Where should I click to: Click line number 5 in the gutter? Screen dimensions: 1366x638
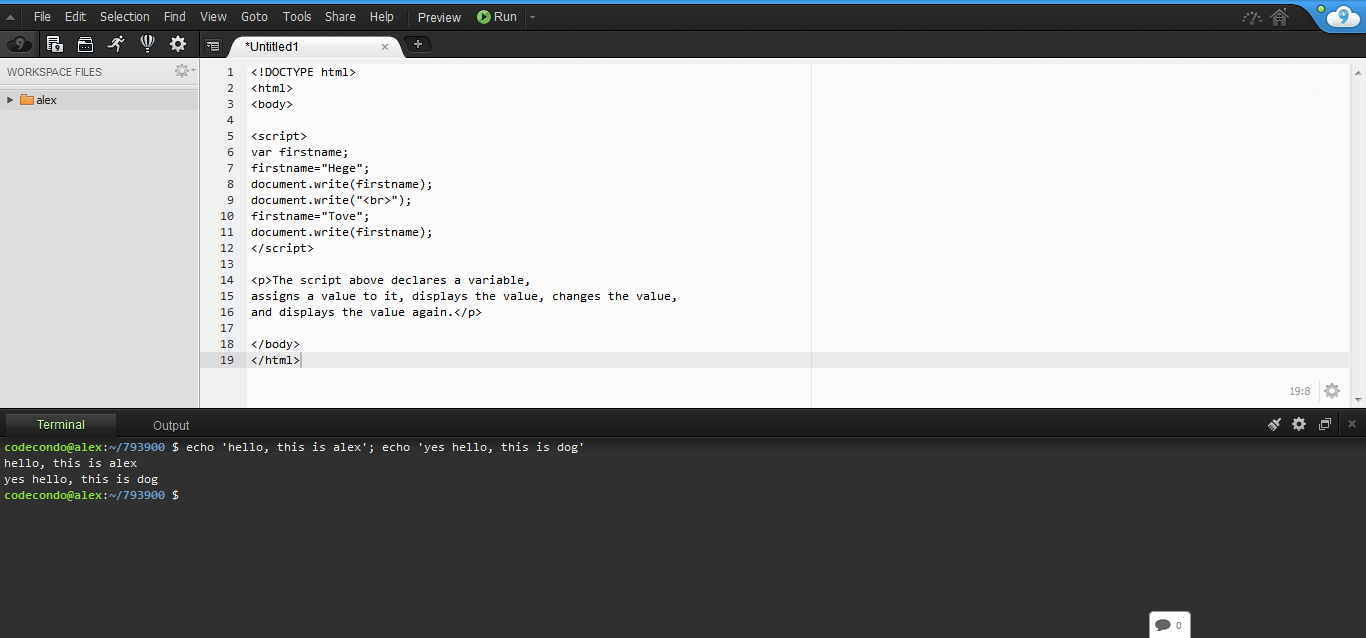point(230,136)
